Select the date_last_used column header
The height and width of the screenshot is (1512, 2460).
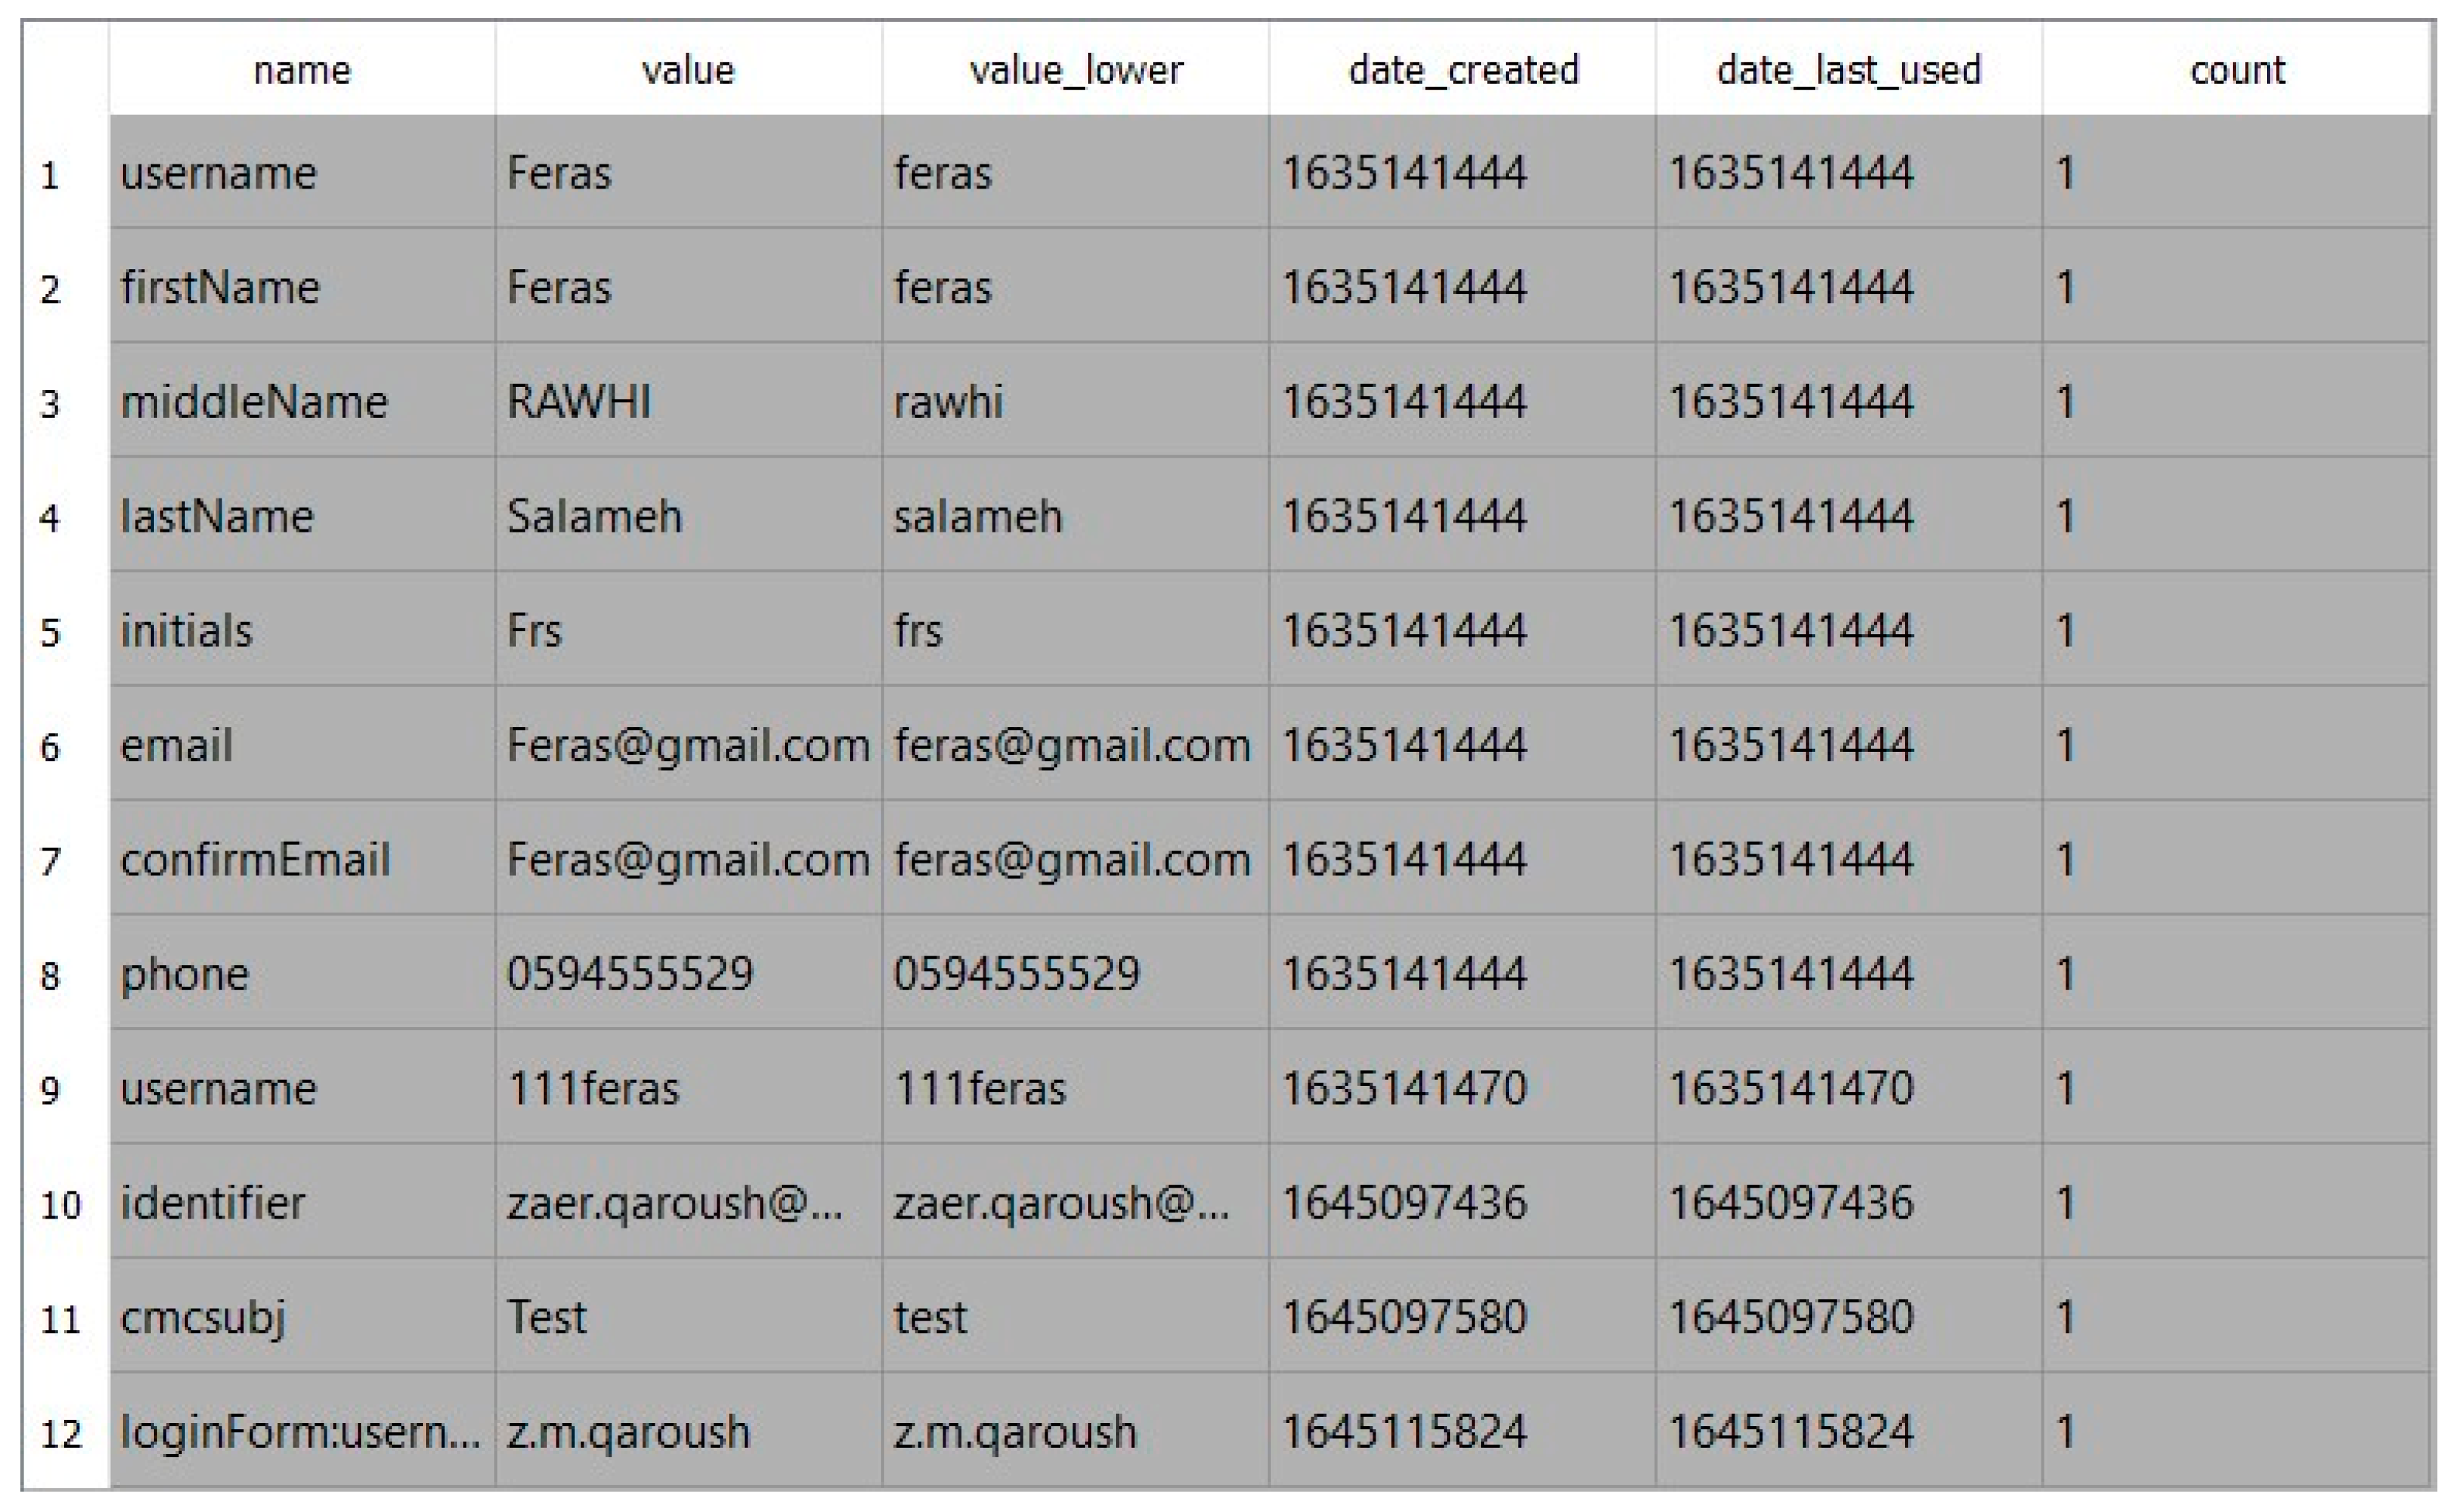1848,70
